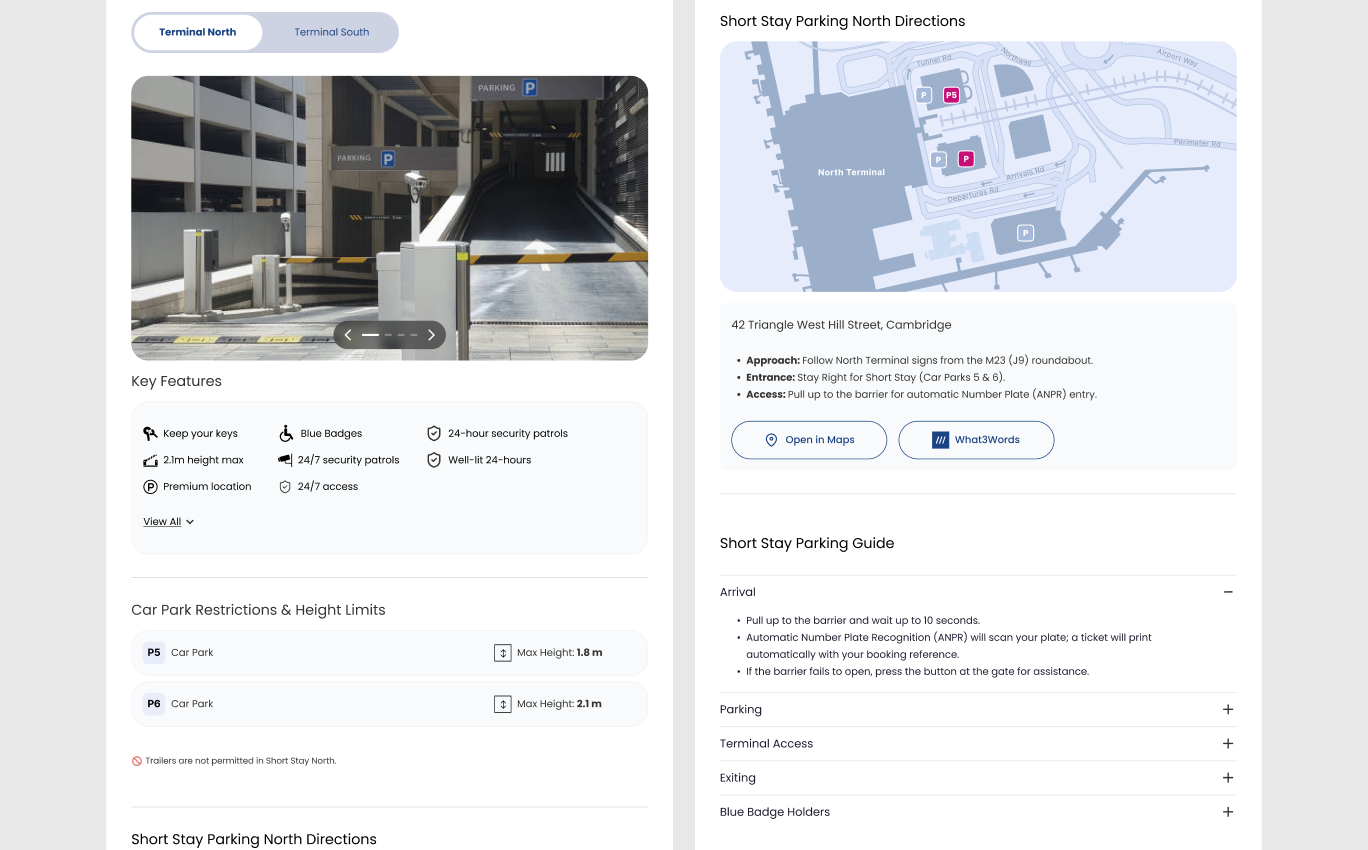Click the Premium location parking icon
The image size is (1368, 850).
coord(150,486)
